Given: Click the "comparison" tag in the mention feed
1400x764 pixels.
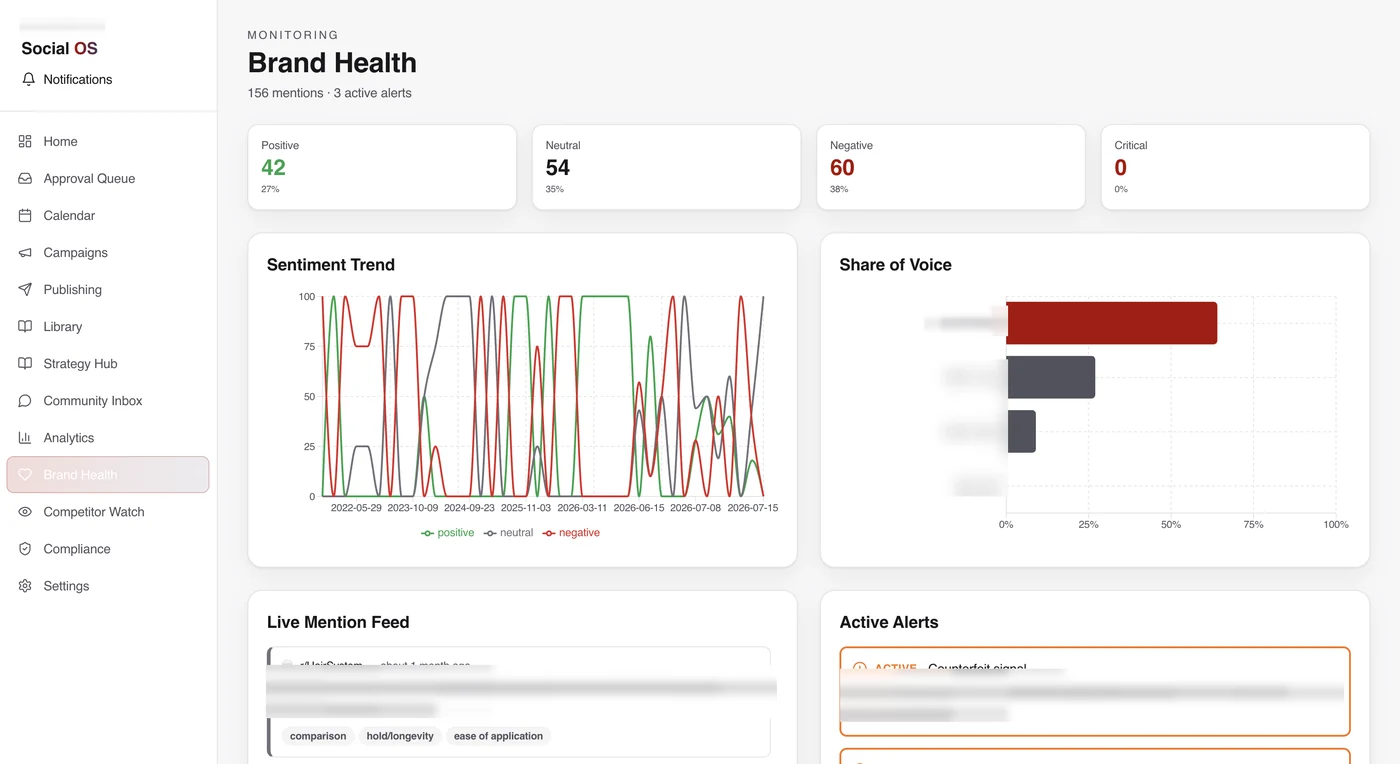Looking at the screenshot, I should pyautogui.click(x=318, y=736).
